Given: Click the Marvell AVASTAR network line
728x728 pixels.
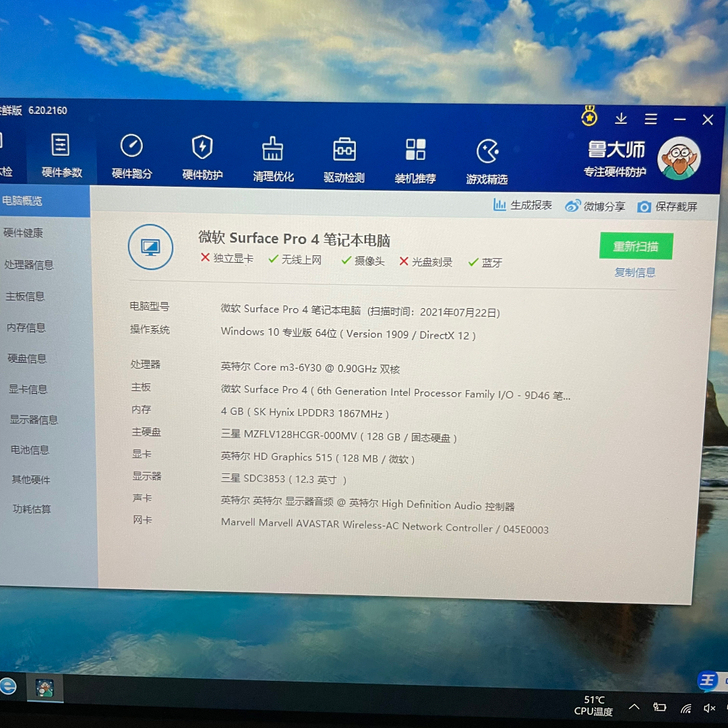Looking at the screenshot, I should click(x=384, y=526).
